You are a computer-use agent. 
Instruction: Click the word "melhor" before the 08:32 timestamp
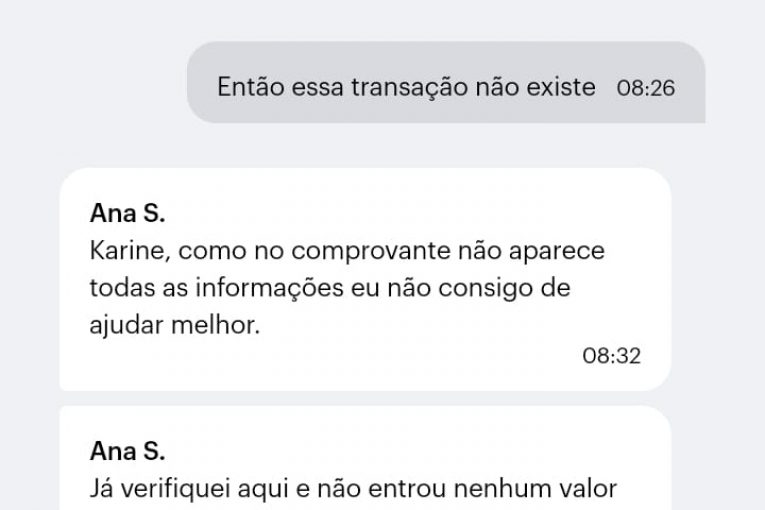216,326
